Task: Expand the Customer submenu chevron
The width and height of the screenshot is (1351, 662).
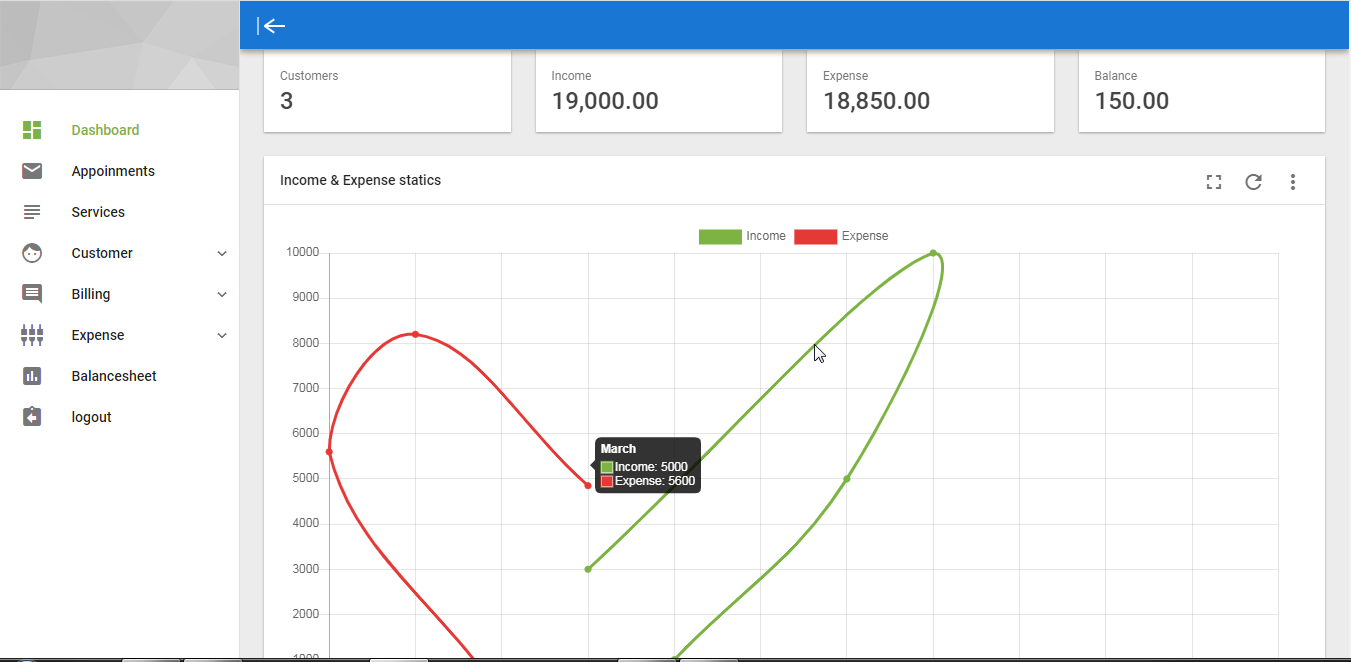Action: coord(222,254)
